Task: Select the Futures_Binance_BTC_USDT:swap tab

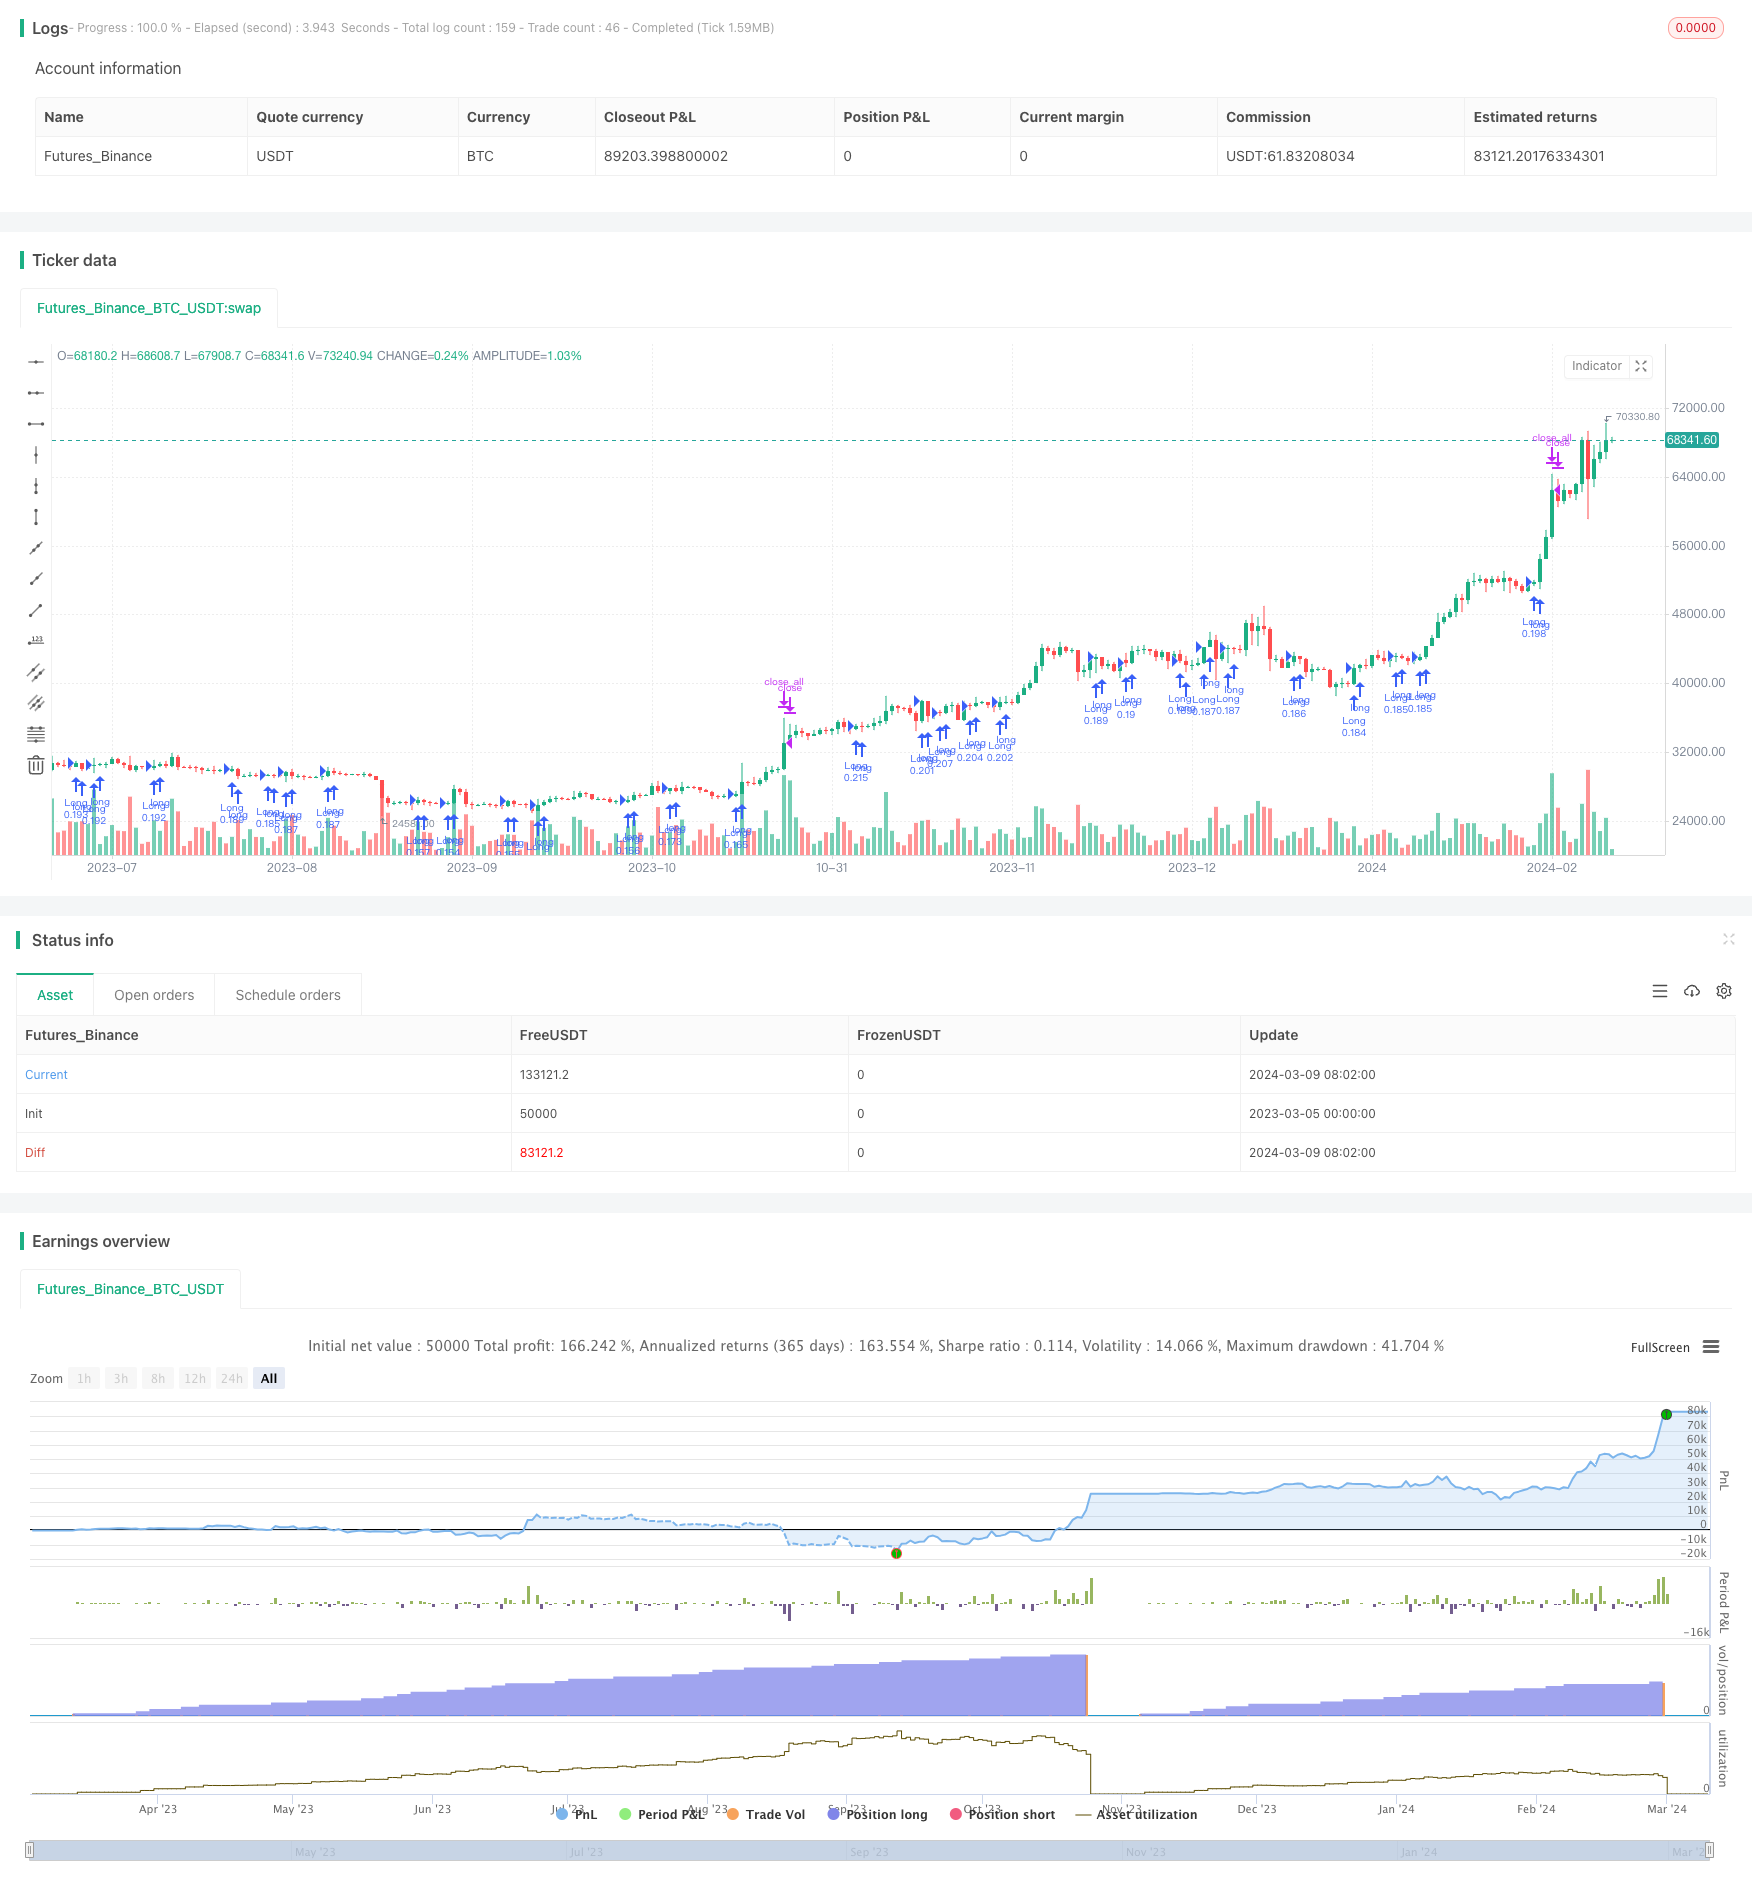Action: tap(149, 308)
